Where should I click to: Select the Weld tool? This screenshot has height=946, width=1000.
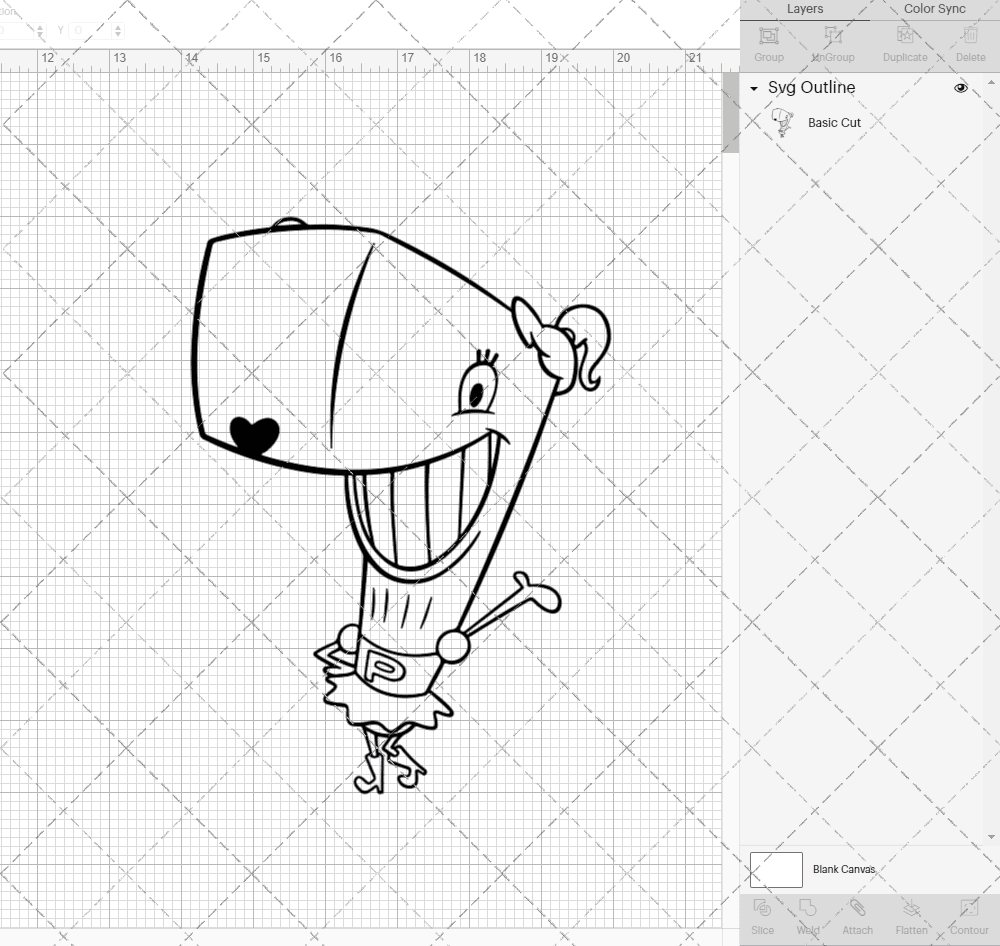pos(807,915)
